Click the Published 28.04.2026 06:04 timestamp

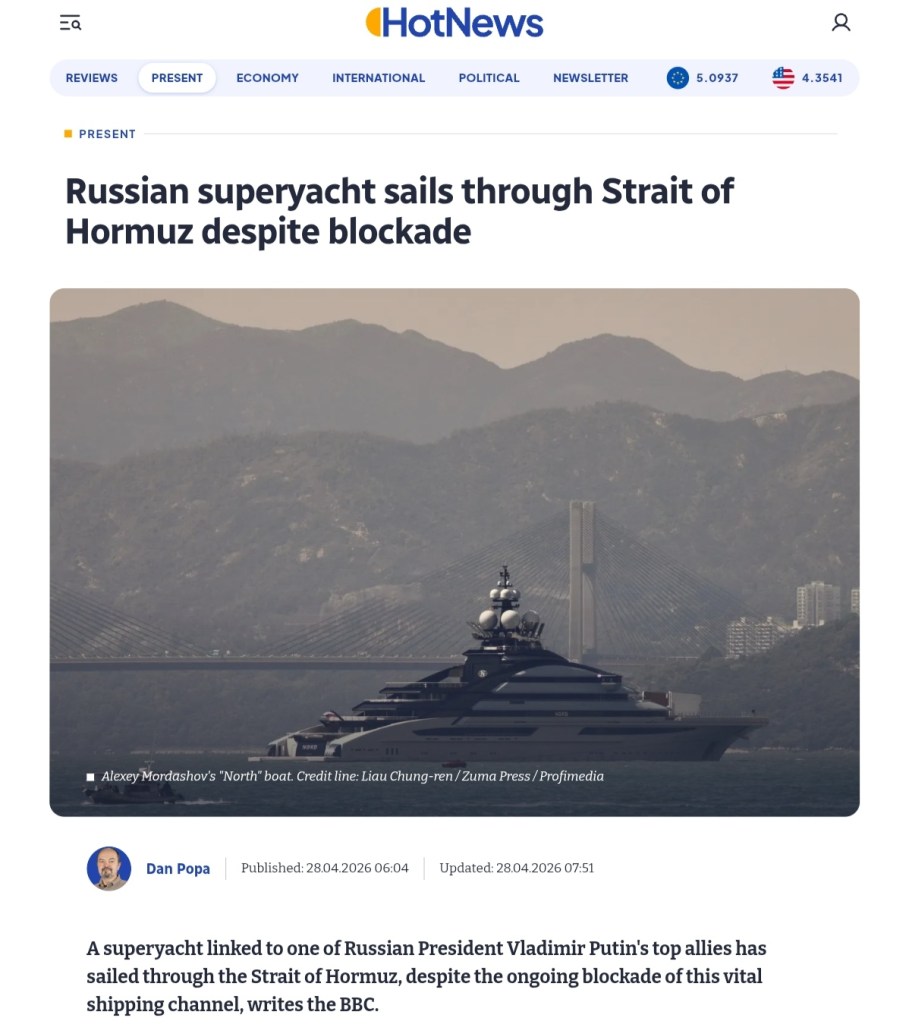pos(325,868)
